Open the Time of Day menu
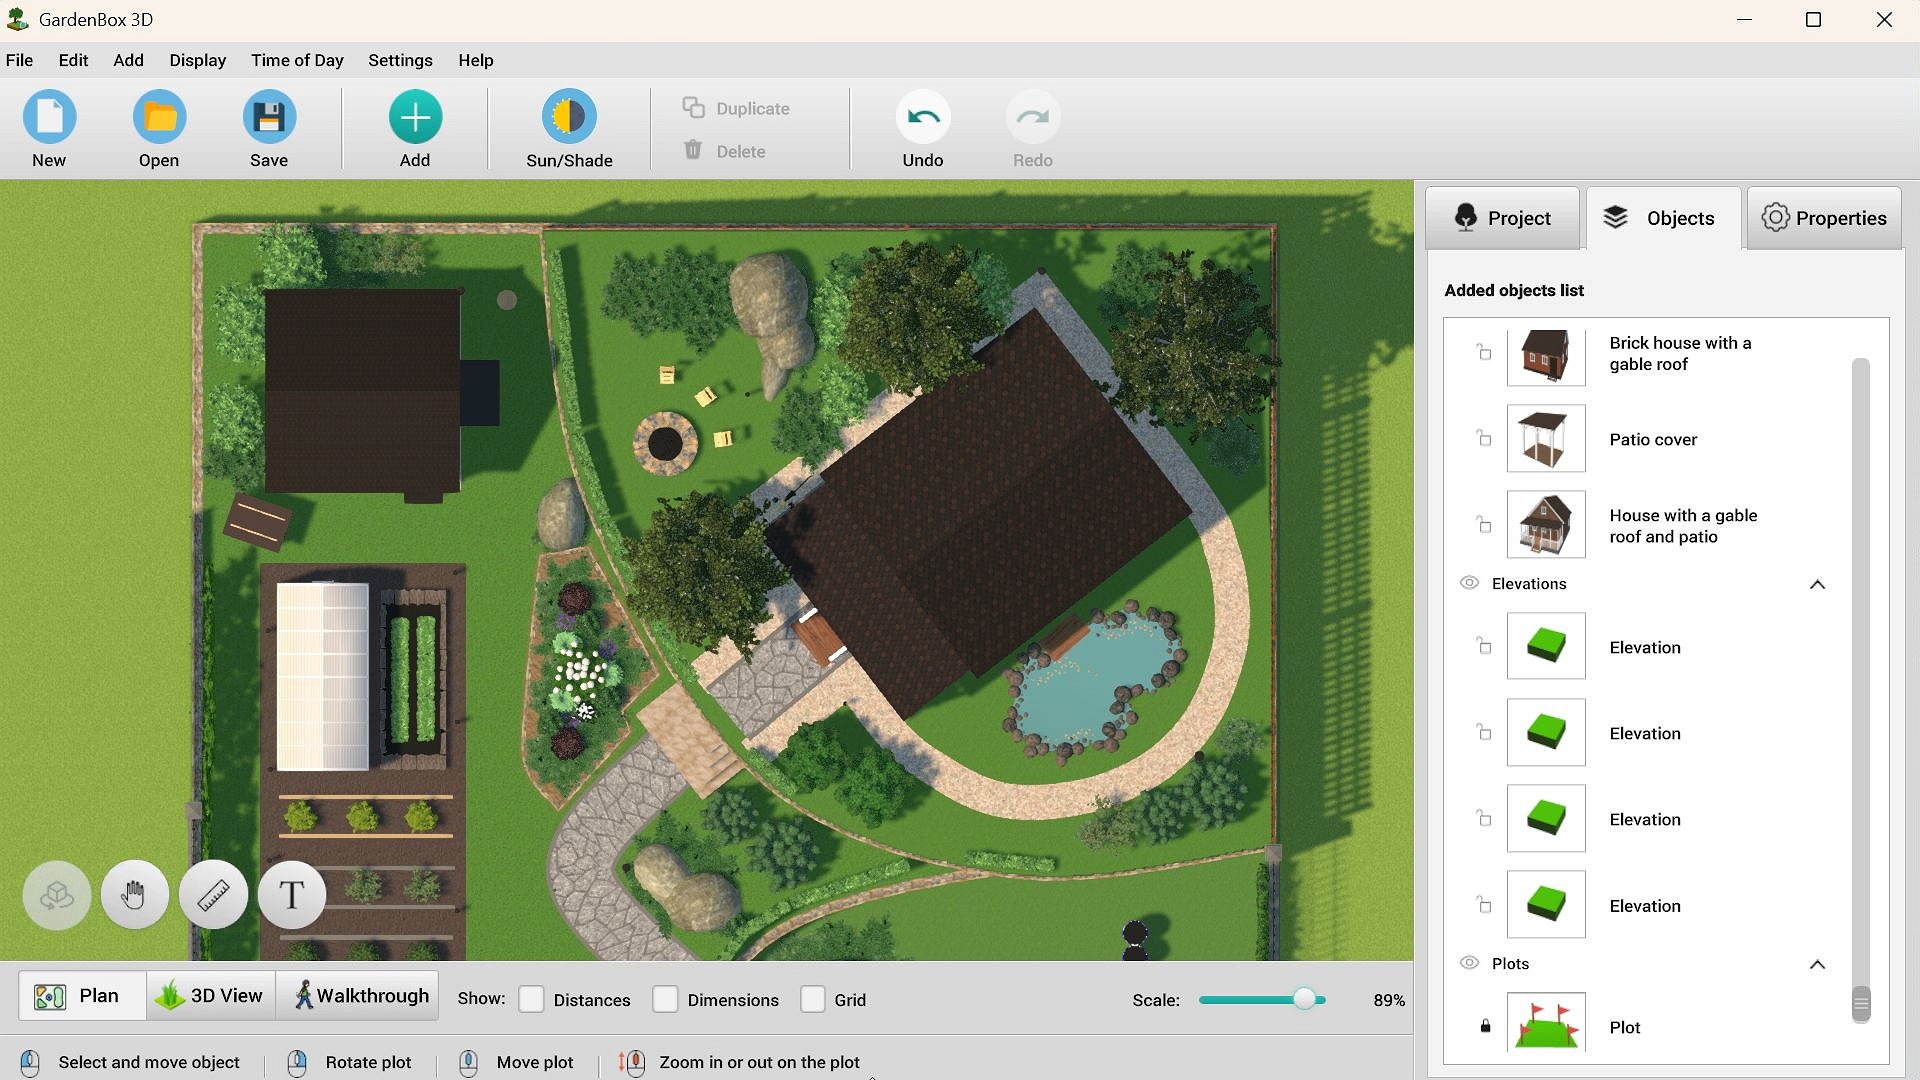This screenshot has width=1920, height=1080. click(297, 60)
